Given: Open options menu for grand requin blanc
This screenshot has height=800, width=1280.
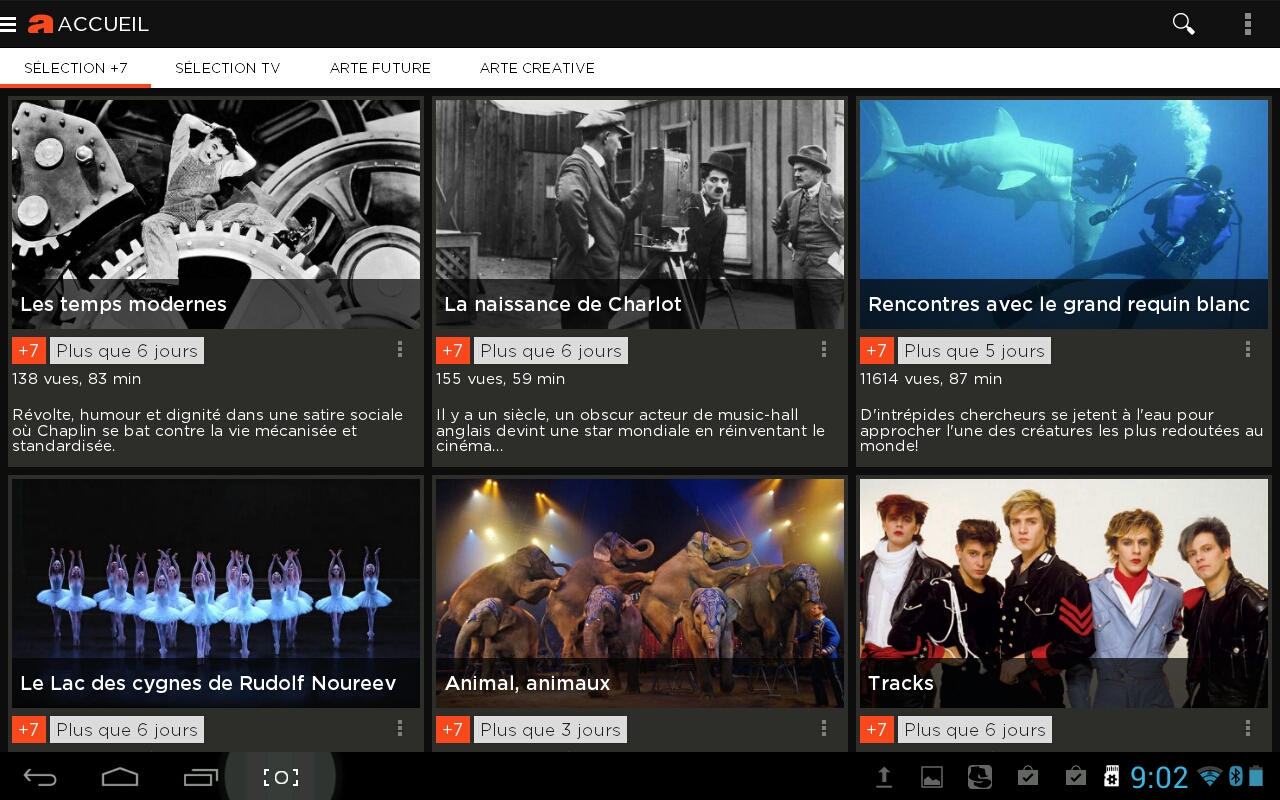Looking at the screenshot, I should (1247, 349).
